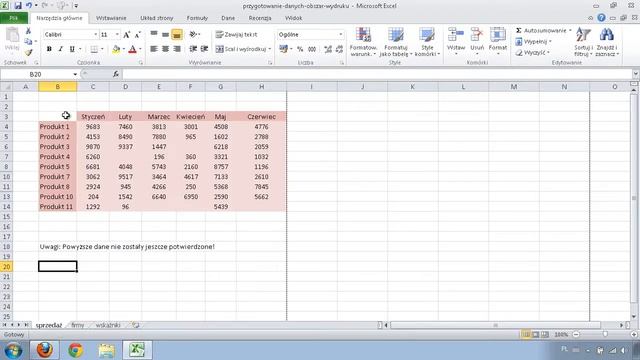Click the Percent style icon
The width and height of the screenshot is (640, 360).
pyautogui.click(x=300, y=49)
